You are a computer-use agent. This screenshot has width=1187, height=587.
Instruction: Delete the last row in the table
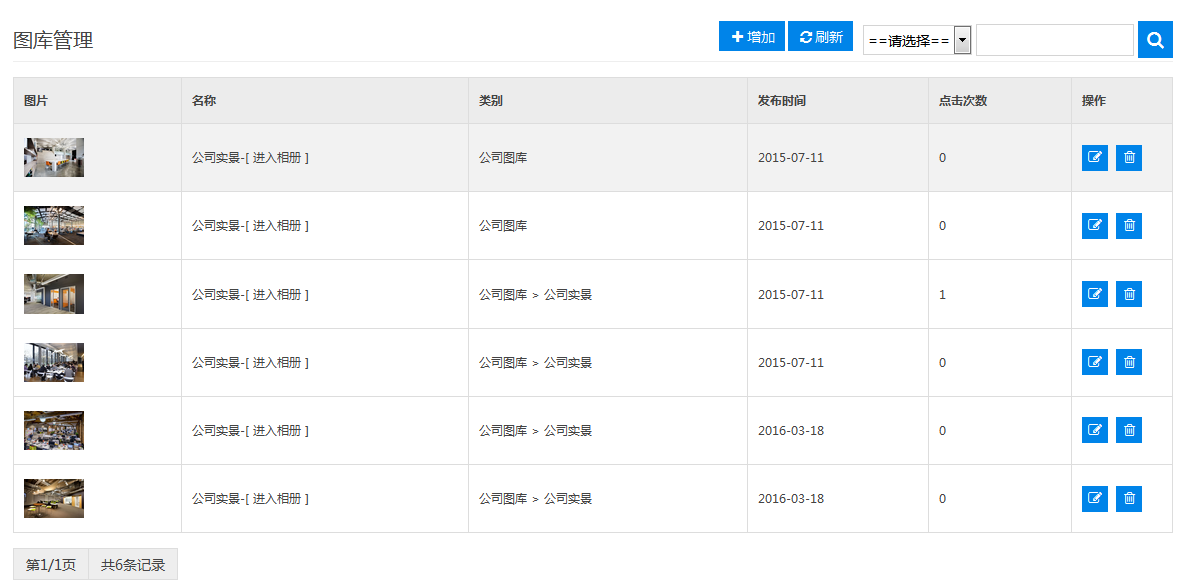(x=1129, y=498)
